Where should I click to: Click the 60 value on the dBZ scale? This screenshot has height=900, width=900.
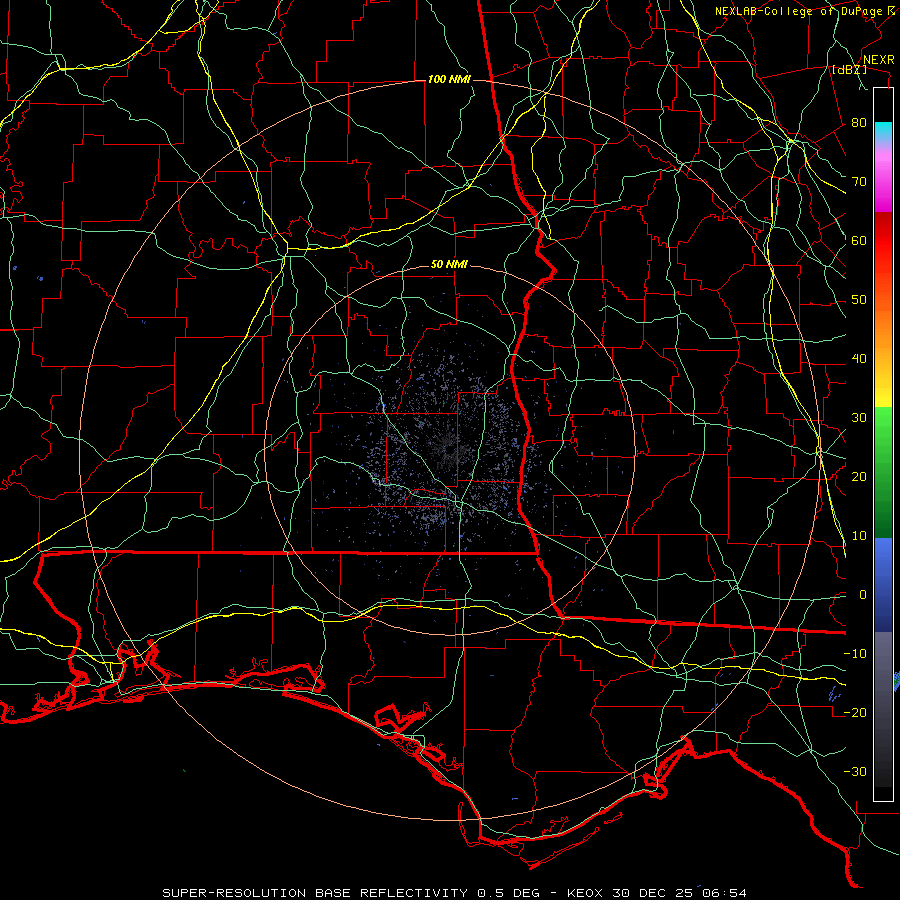(x=859, y=240)
